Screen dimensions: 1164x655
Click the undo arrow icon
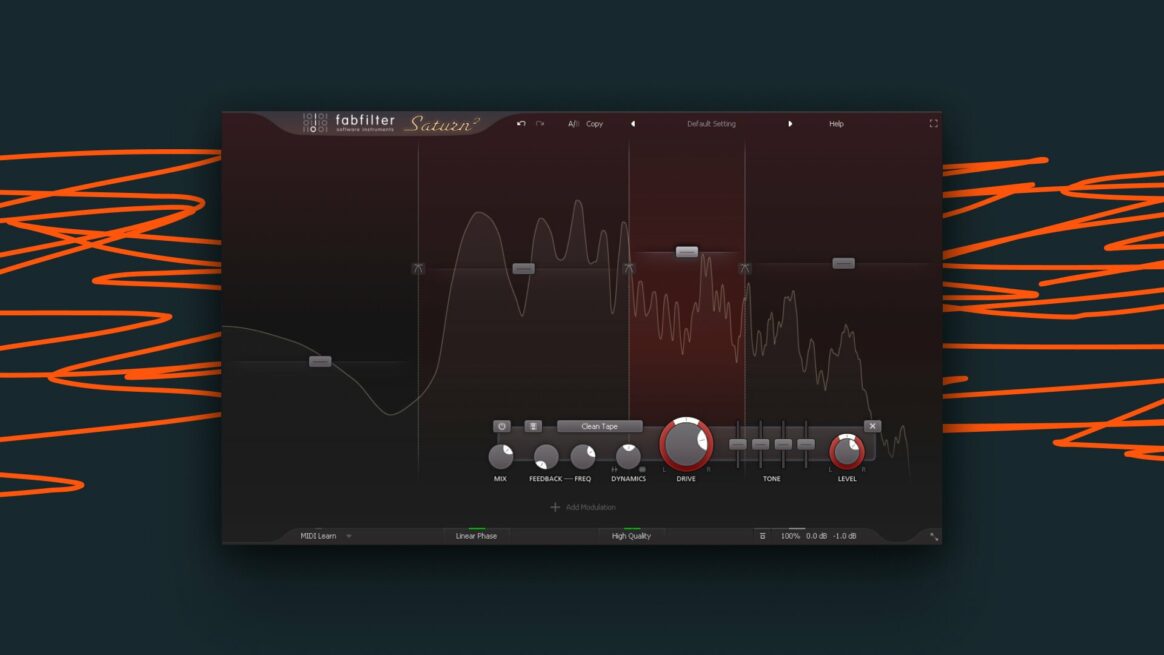click(x=519, y=123)
